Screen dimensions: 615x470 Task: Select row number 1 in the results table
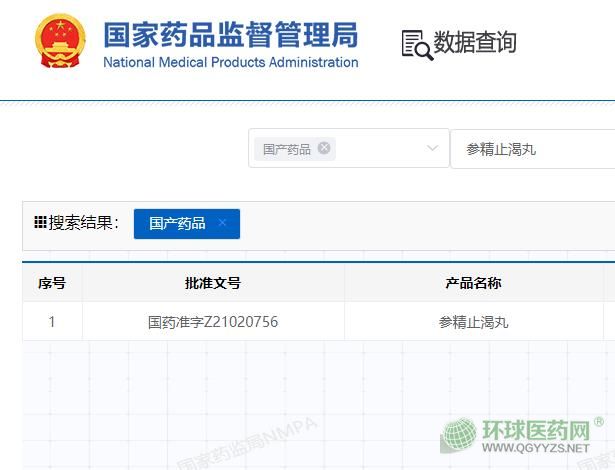pos(52,322)
